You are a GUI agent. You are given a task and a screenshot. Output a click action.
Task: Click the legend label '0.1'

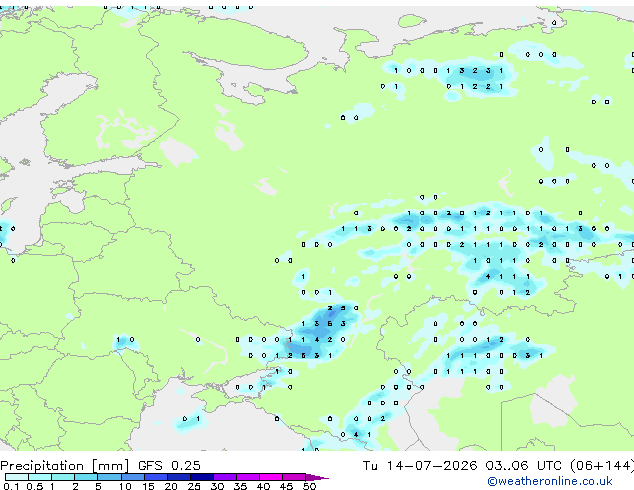click(11, 486)
